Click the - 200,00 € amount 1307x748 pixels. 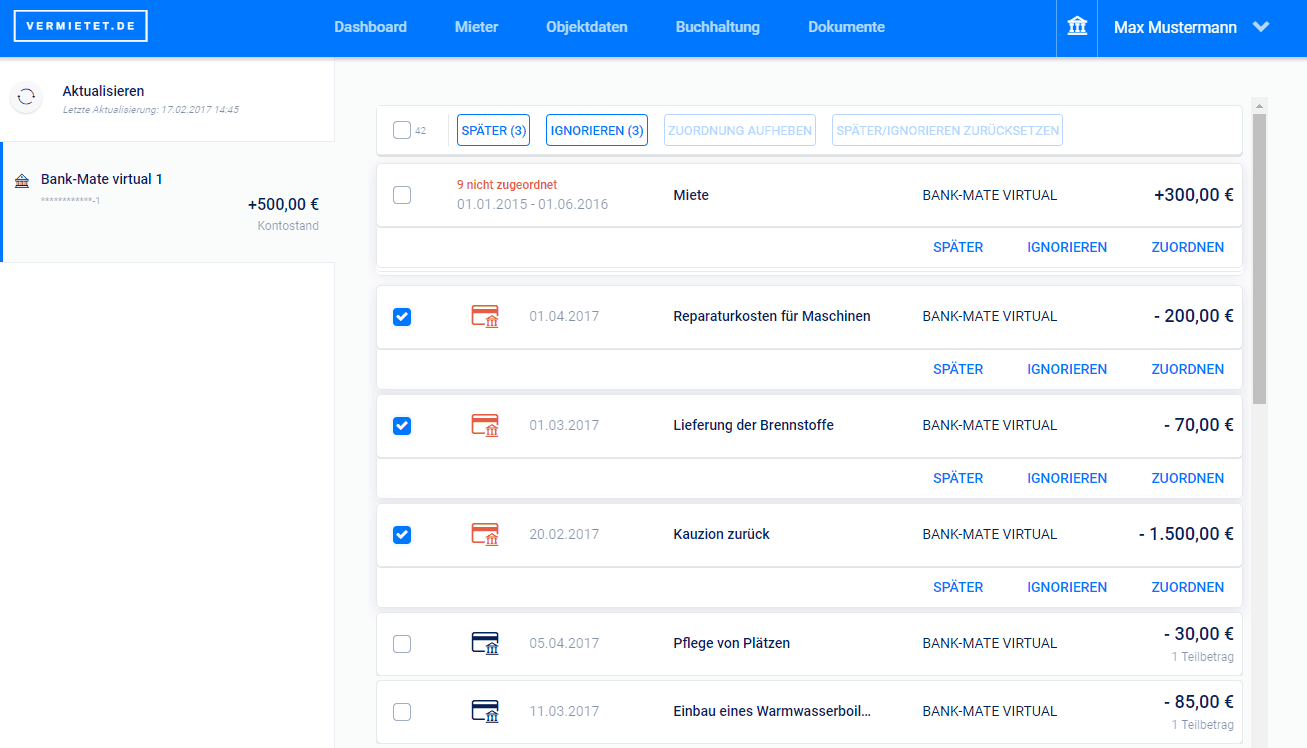tap(1193, 316)
